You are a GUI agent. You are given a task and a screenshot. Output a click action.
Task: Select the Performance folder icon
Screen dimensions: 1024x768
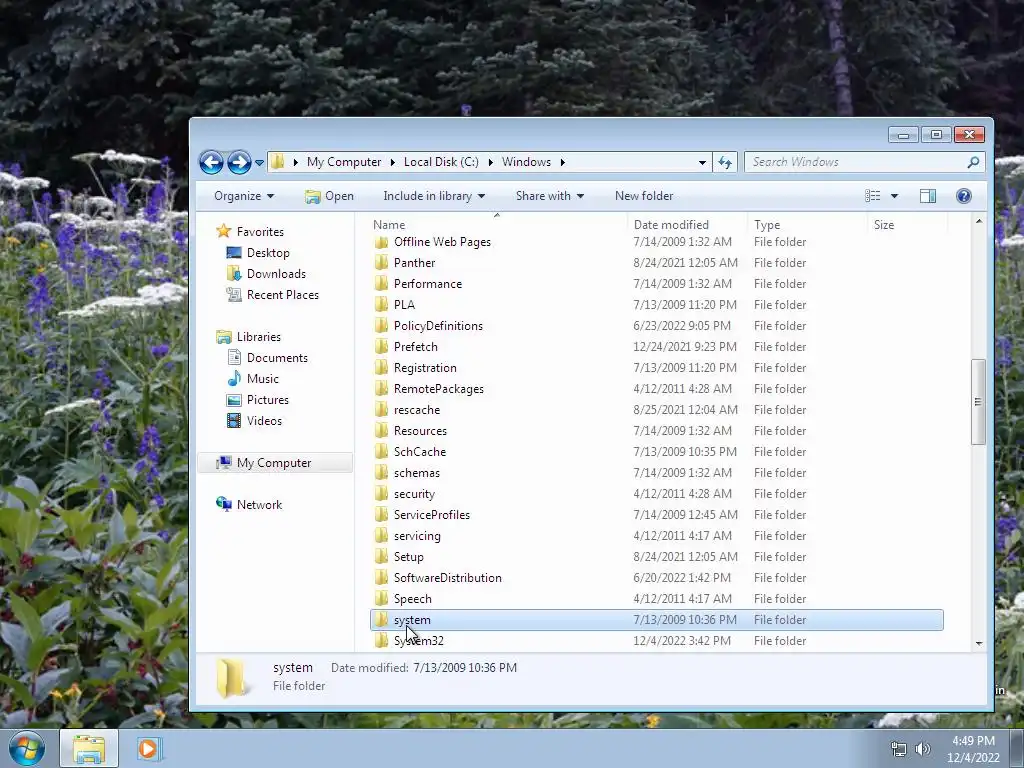381,284
